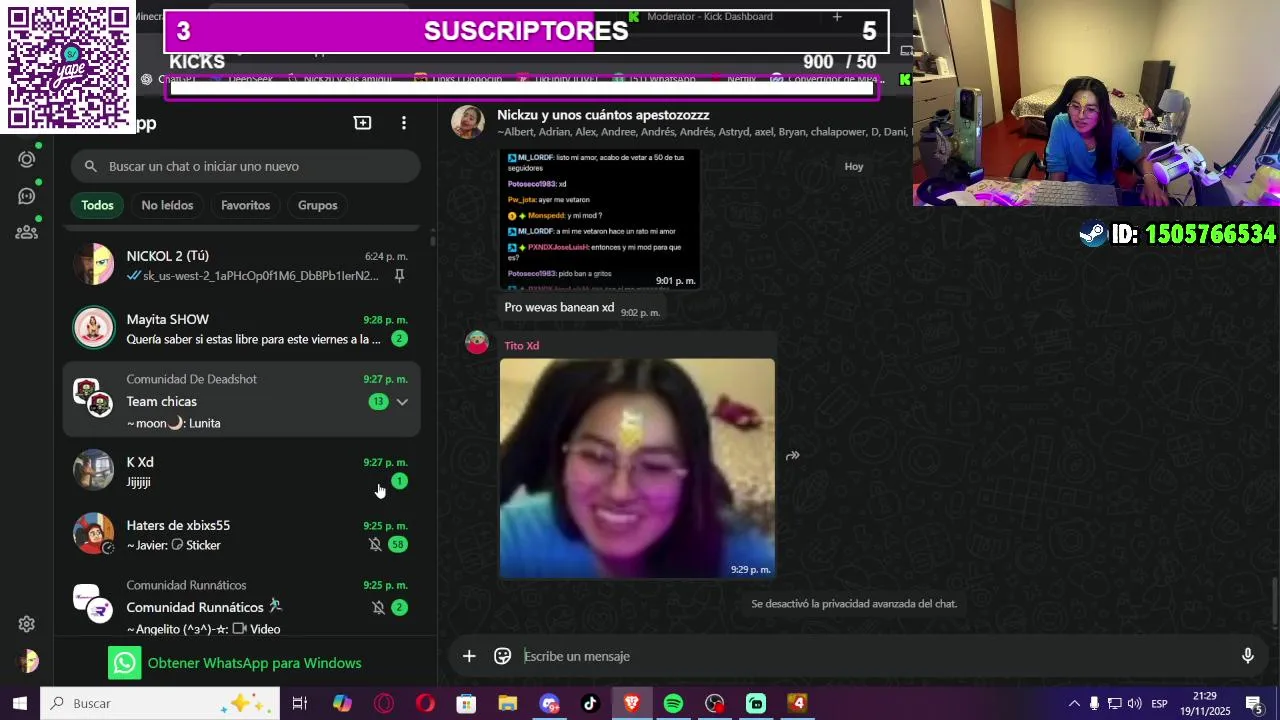Open a new browser tab
This screenshot has height=720, width=1280.
tap(837, 16)
